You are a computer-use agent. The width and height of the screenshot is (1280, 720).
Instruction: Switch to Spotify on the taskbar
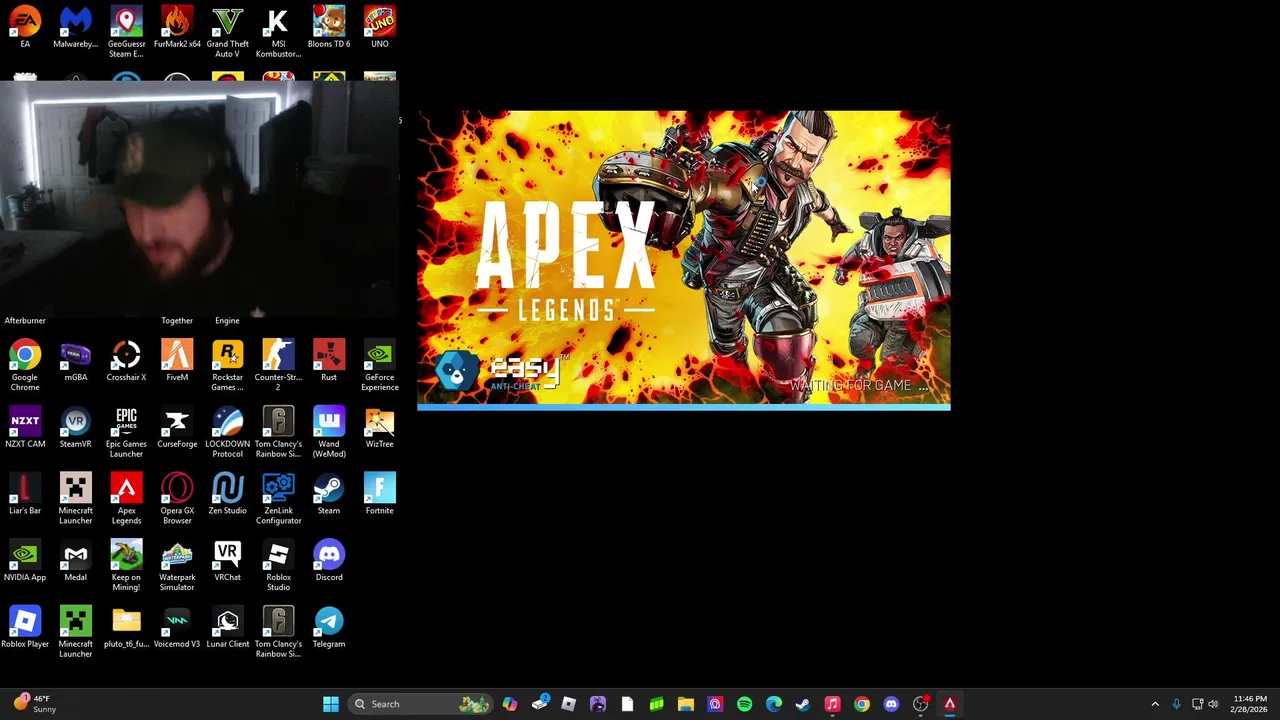click(x=744, y=704)
